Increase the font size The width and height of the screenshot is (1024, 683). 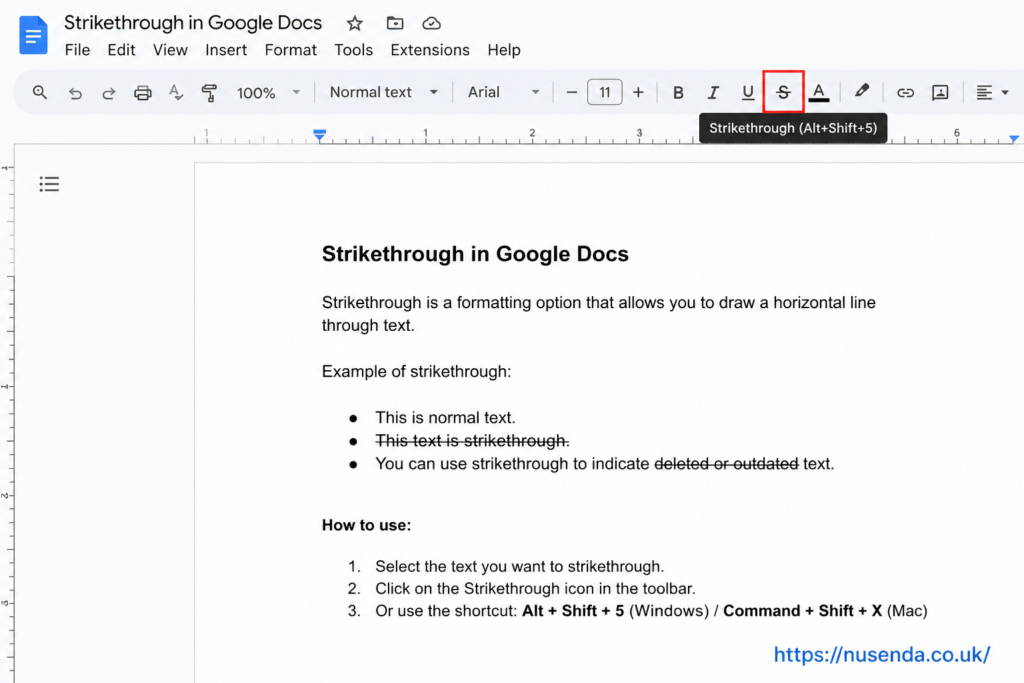click(x=638, y=93)
